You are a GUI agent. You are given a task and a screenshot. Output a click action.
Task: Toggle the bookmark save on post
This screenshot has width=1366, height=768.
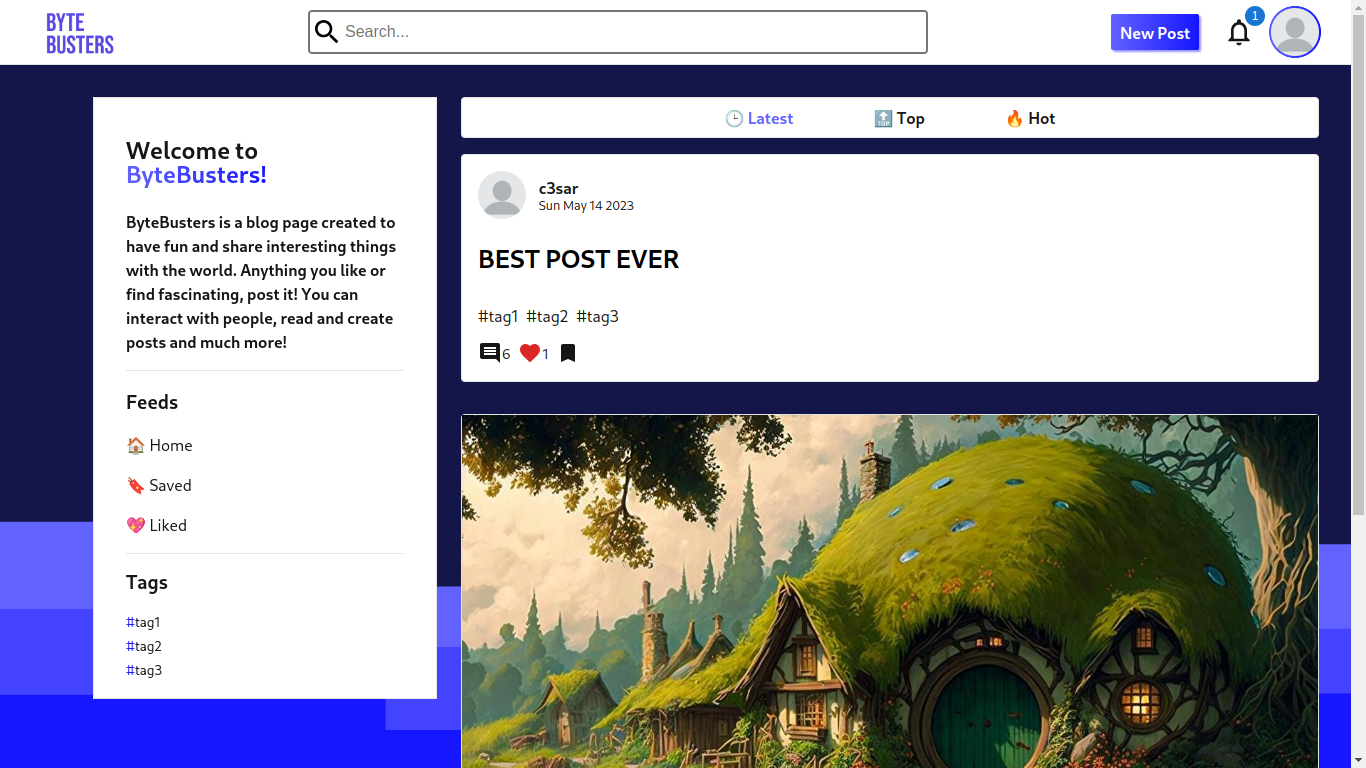tap(568, 353)
